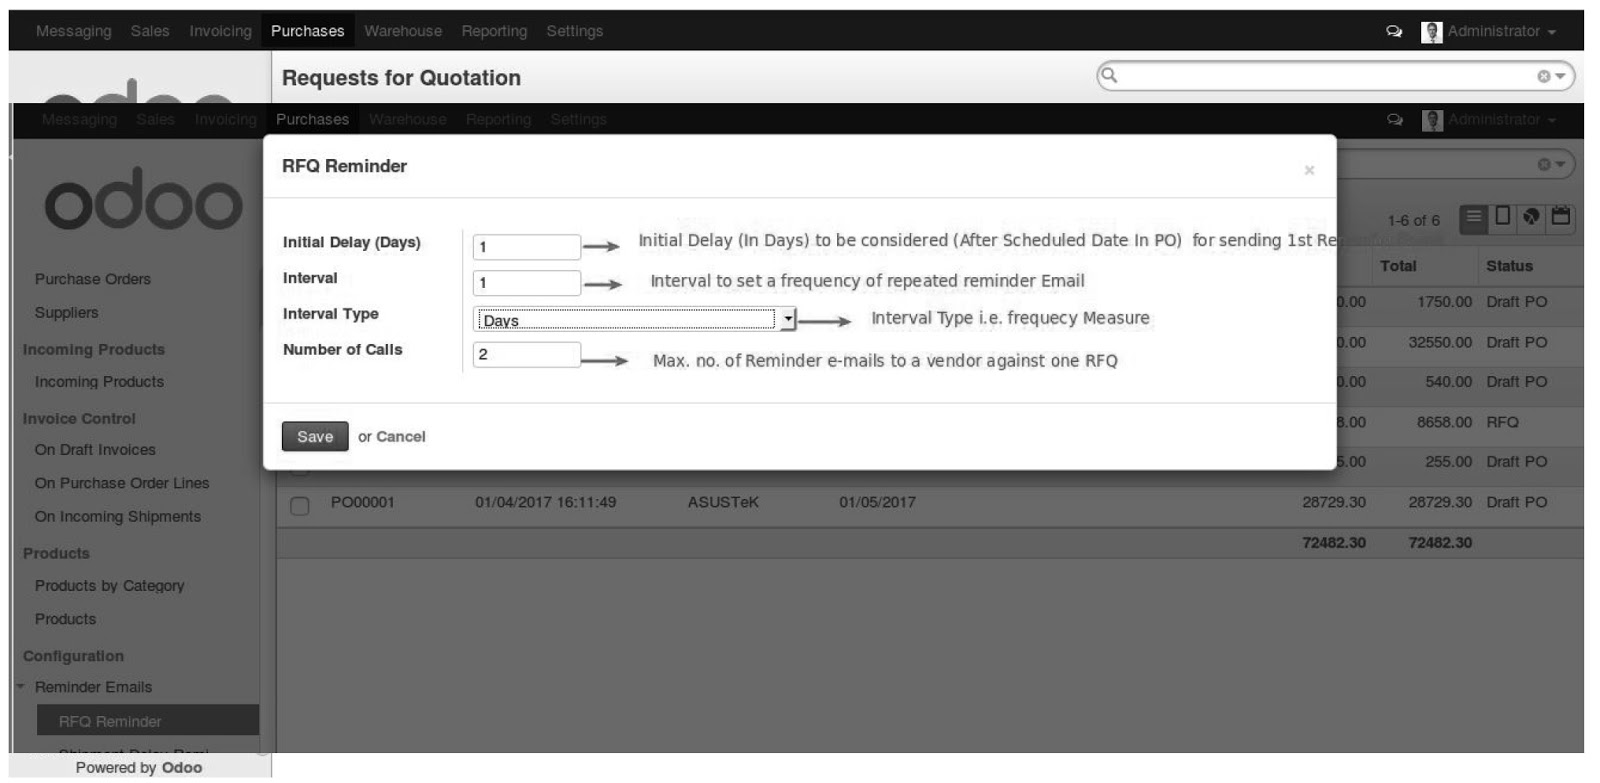1600x783 pixels.
Task: Click the 255.00 total cell
Action: 1448,462
